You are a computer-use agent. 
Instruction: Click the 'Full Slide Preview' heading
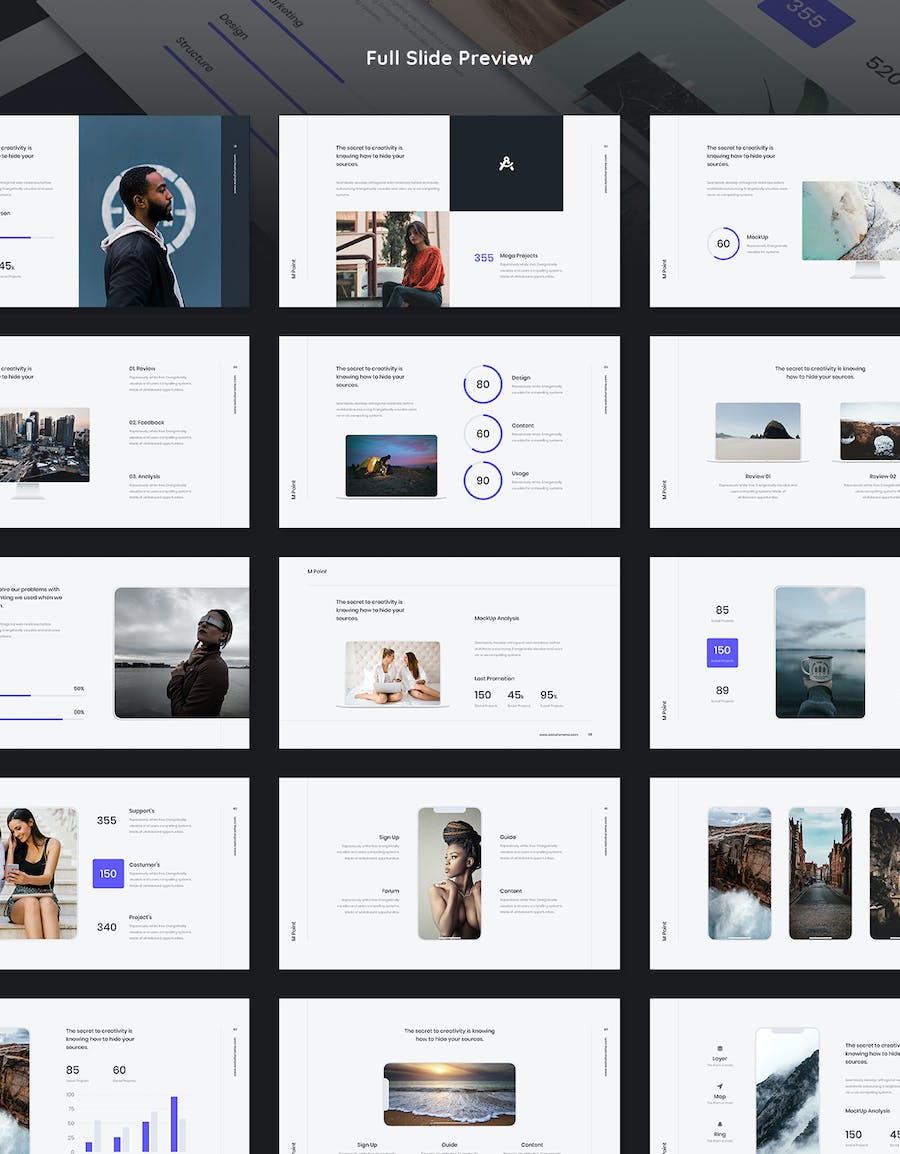point(449,58)
